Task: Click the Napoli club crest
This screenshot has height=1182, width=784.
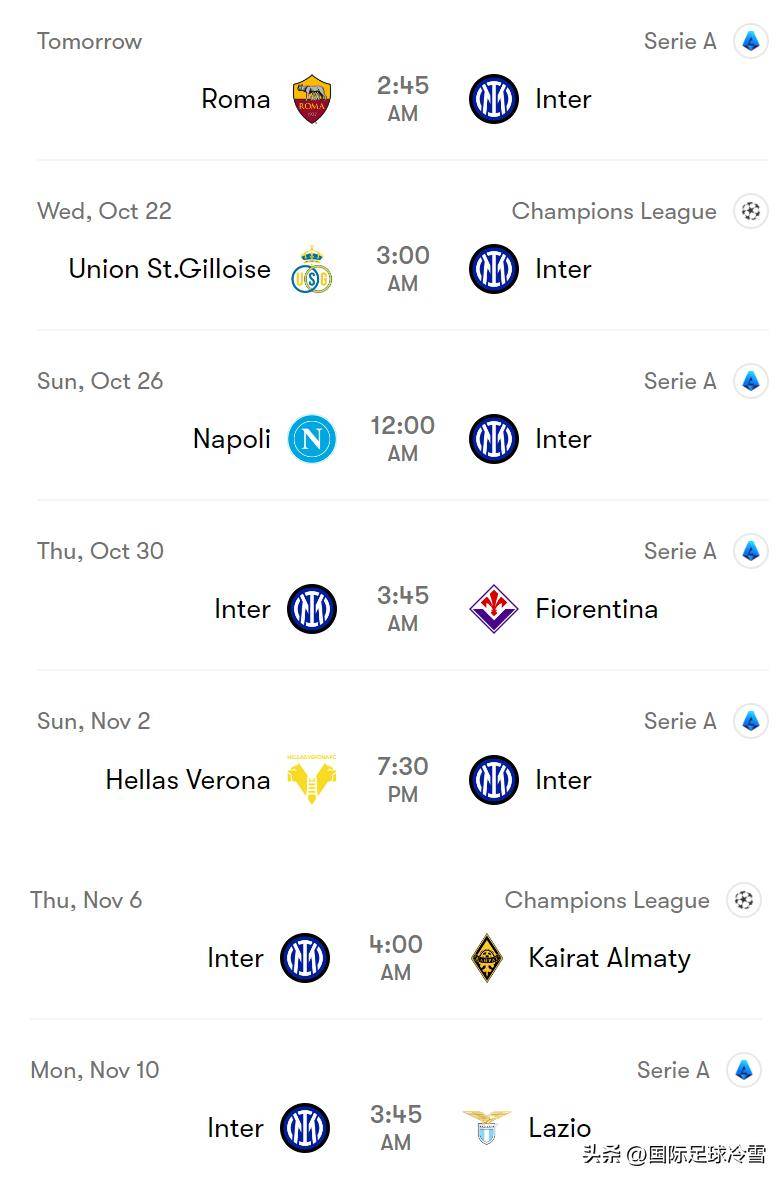Action: click(312, 439)
